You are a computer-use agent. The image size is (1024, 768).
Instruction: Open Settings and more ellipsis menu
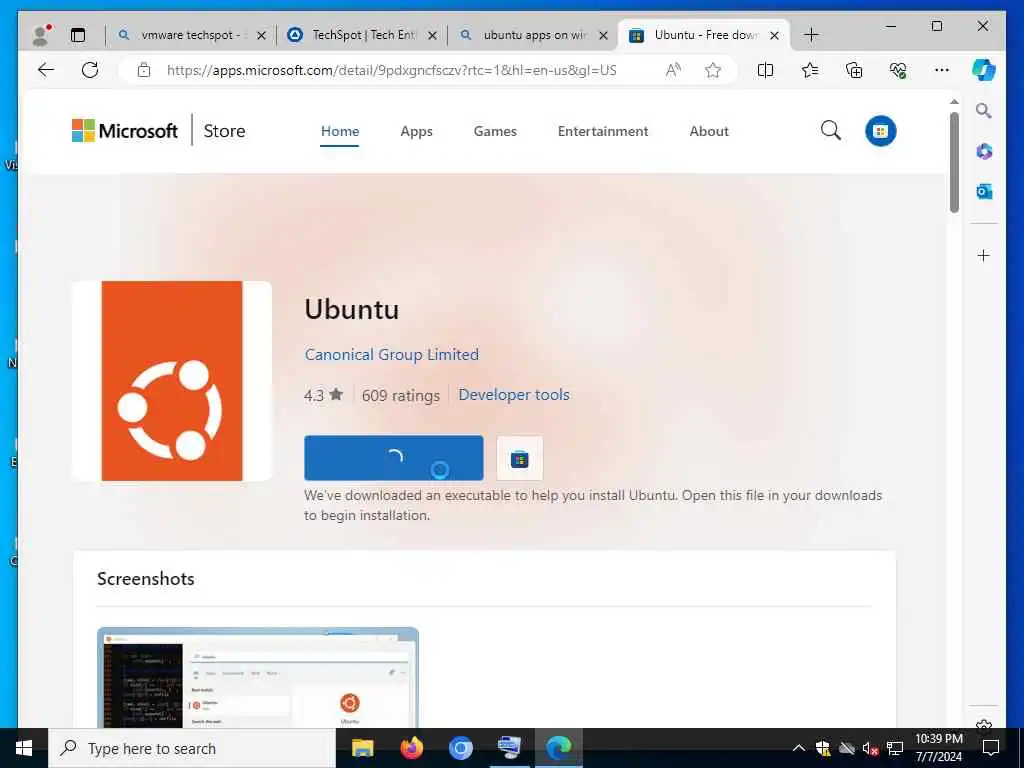tap(942, 70)
